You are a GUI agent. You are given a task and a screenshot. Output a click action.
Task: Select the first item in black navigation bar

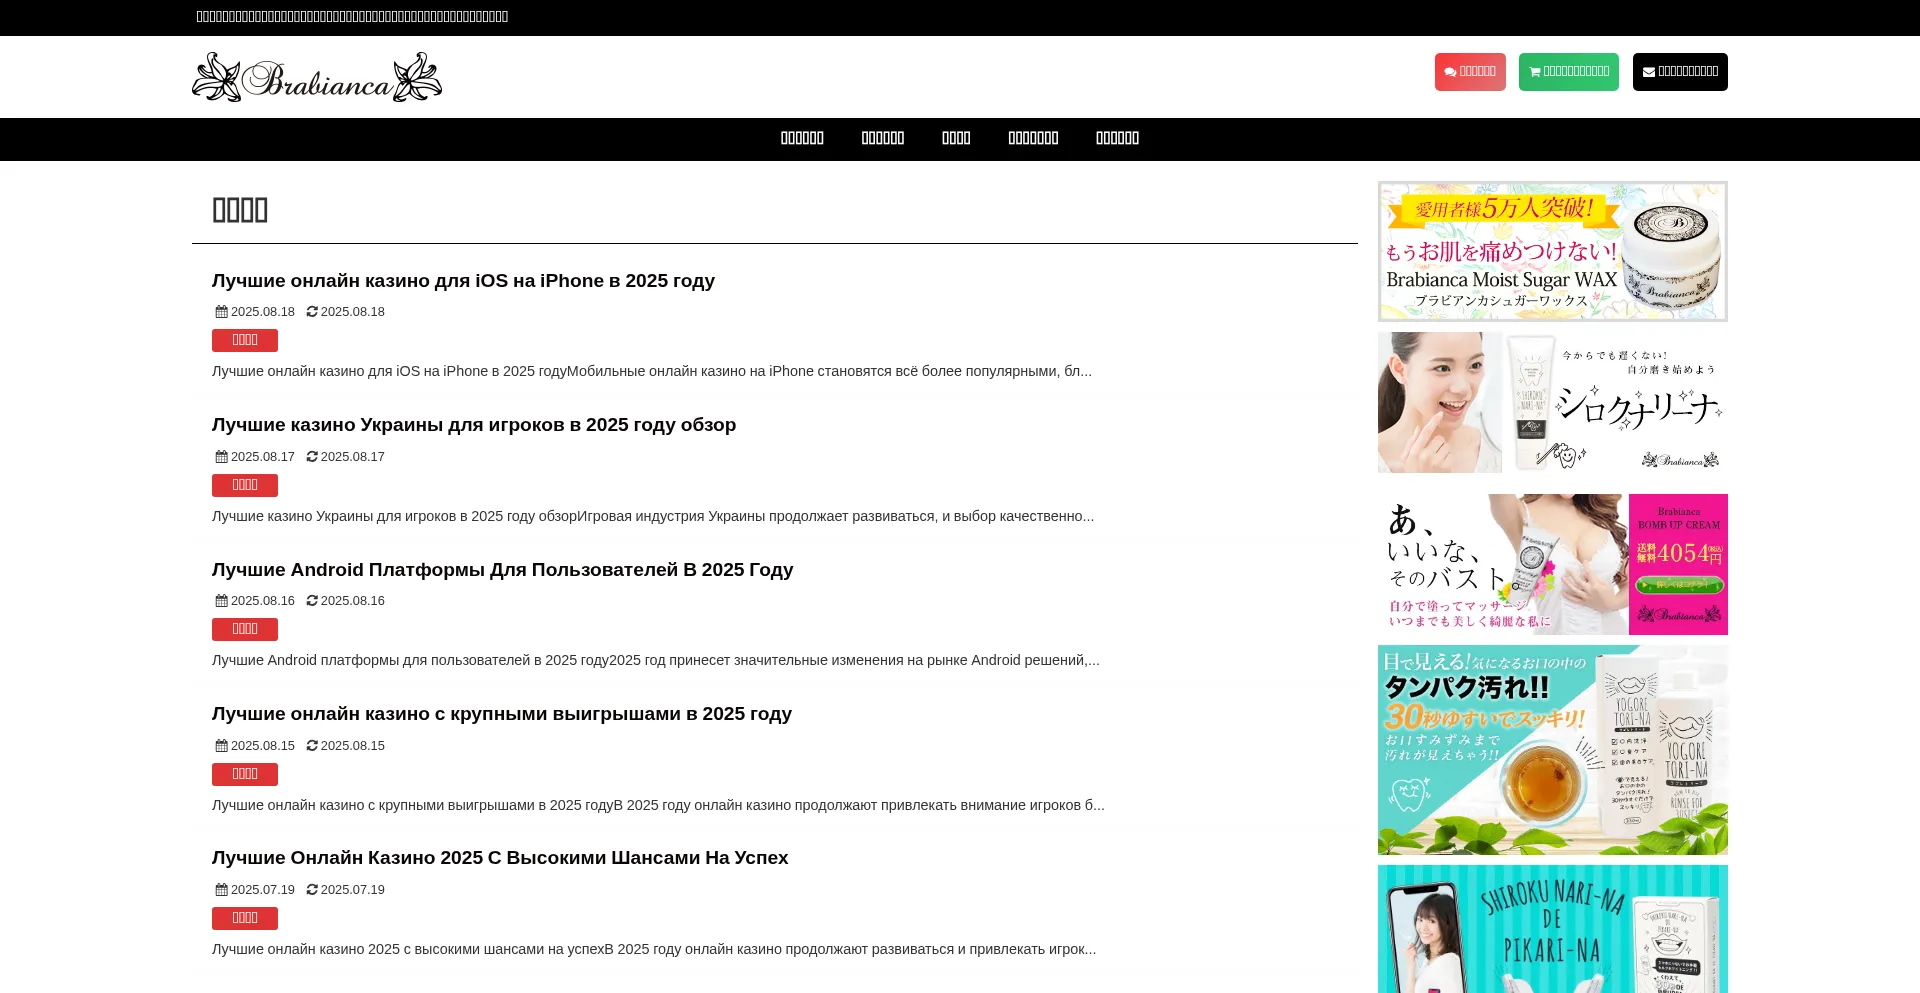coord(802,139)
